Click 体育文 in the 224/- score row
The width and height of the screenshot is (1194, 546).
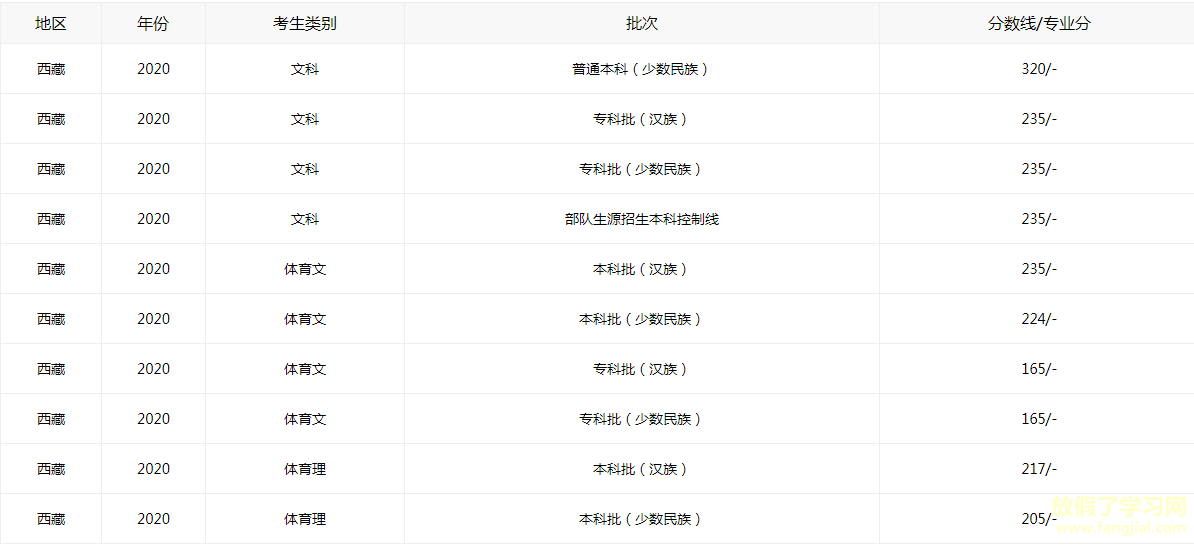[305, 319]
